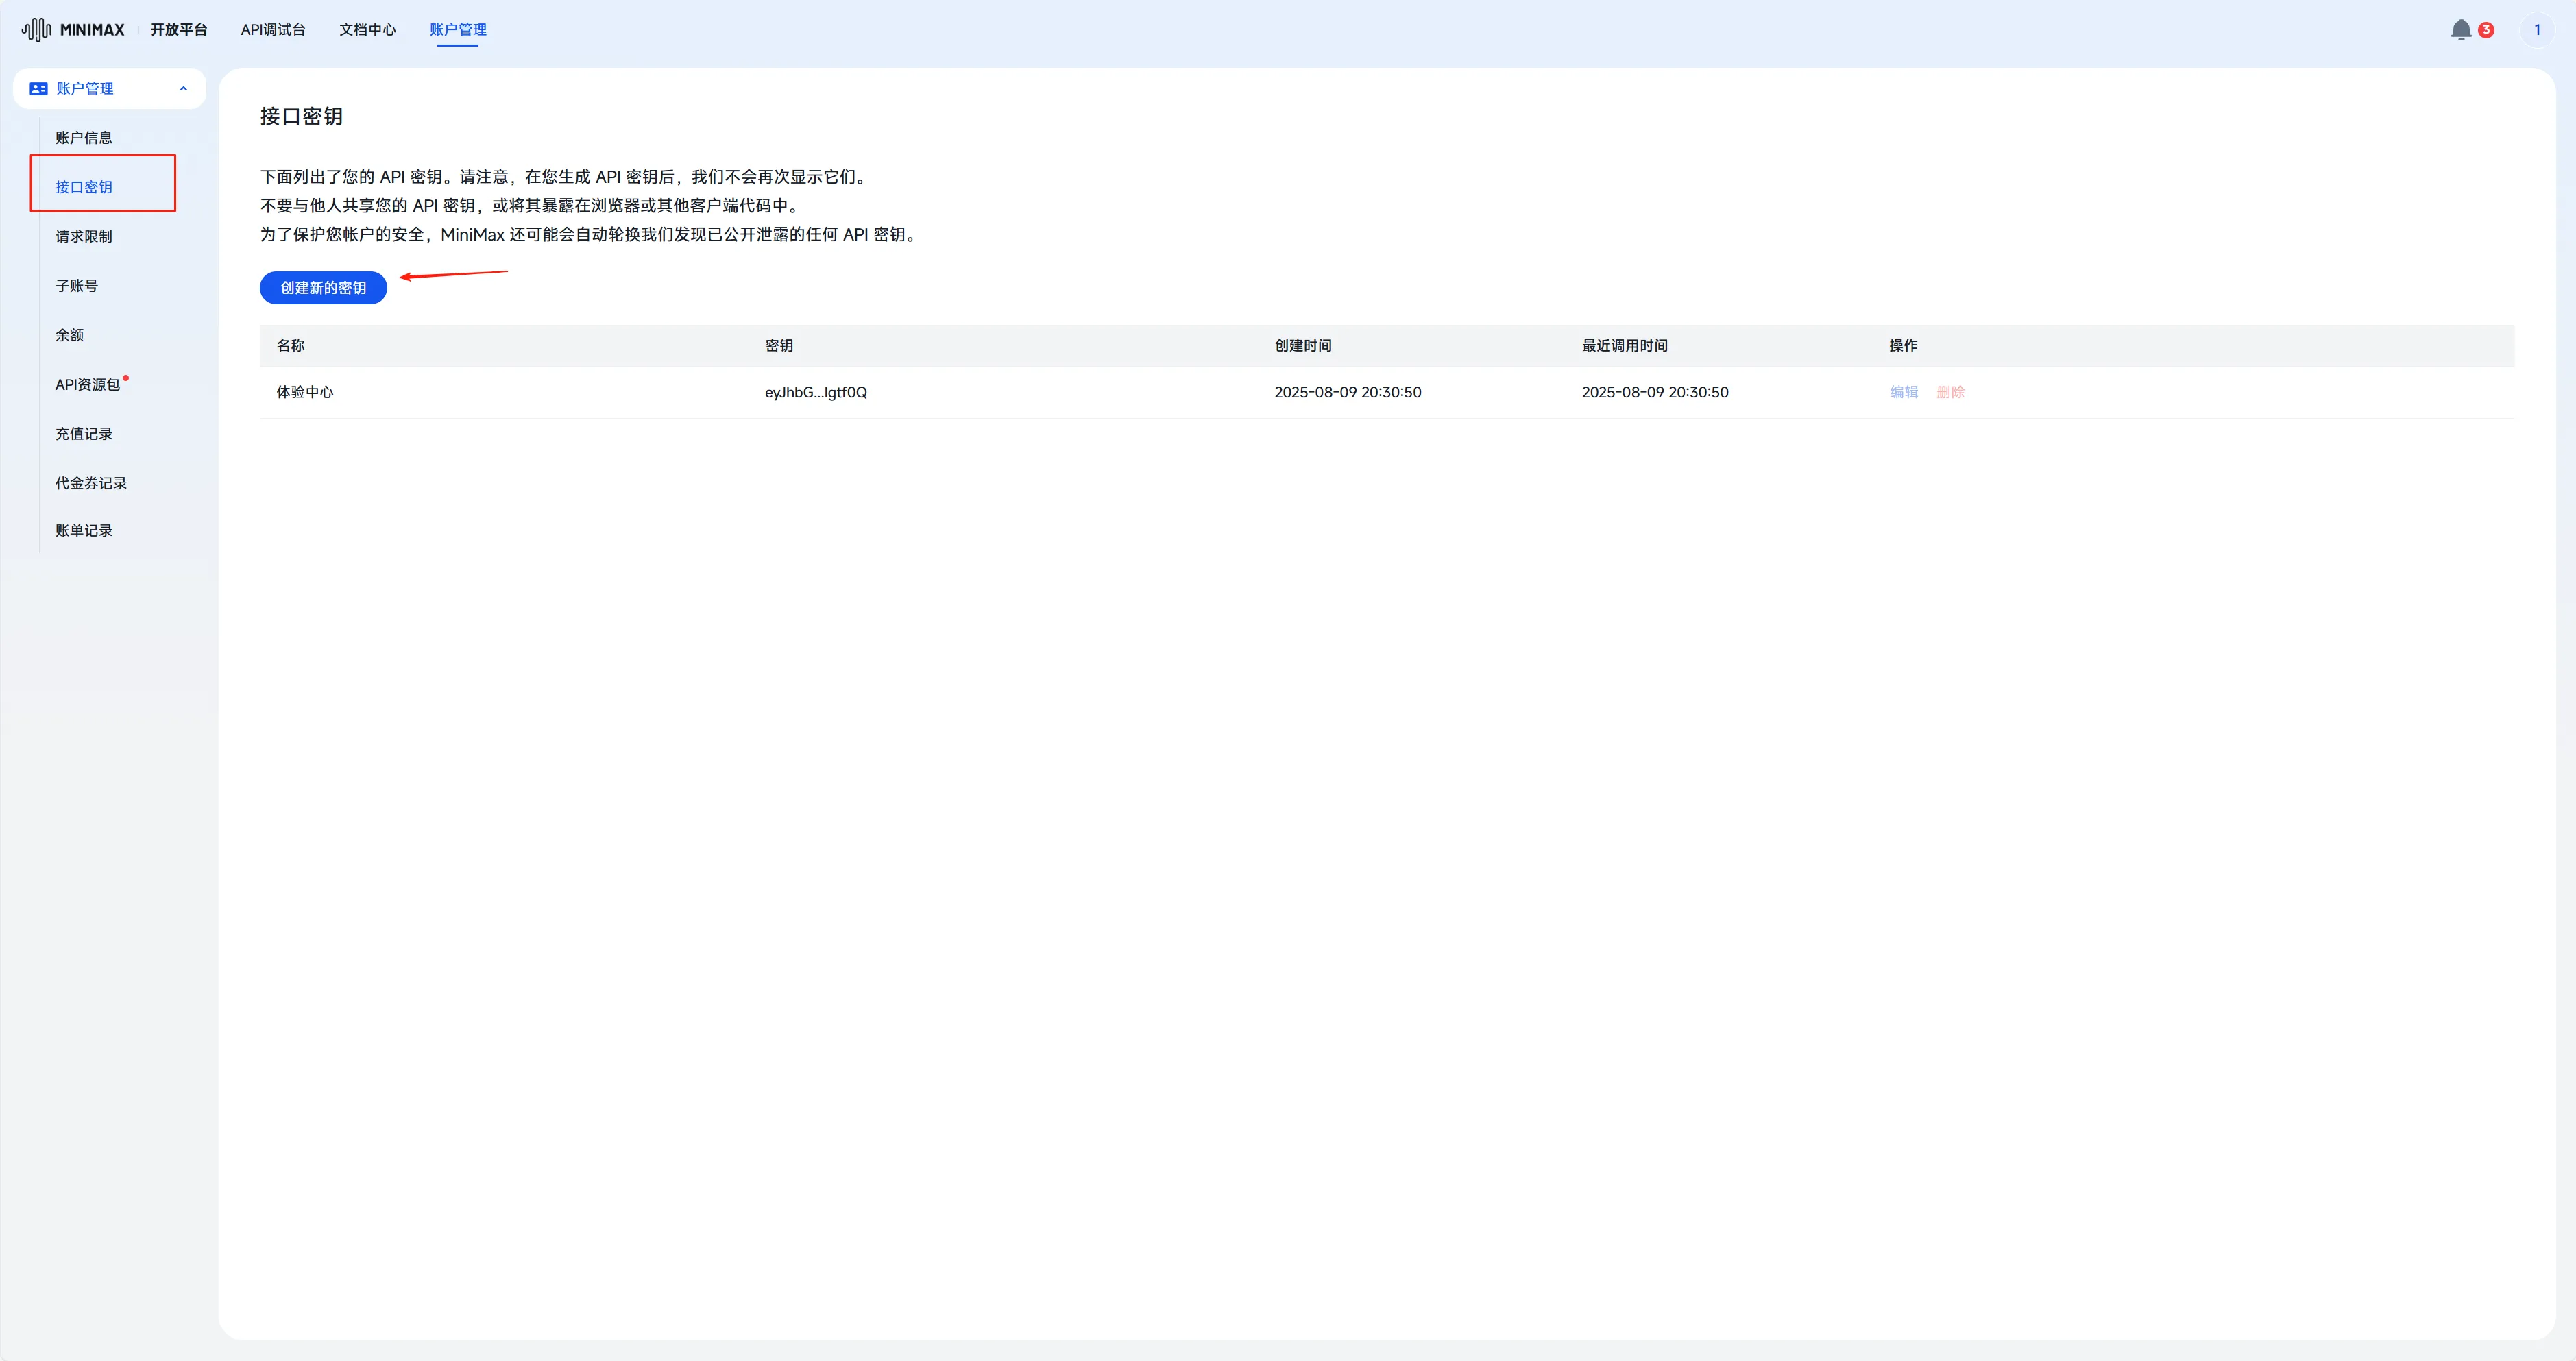
Task: Open 账户信息 in sidebar
Action: (84, 138)
